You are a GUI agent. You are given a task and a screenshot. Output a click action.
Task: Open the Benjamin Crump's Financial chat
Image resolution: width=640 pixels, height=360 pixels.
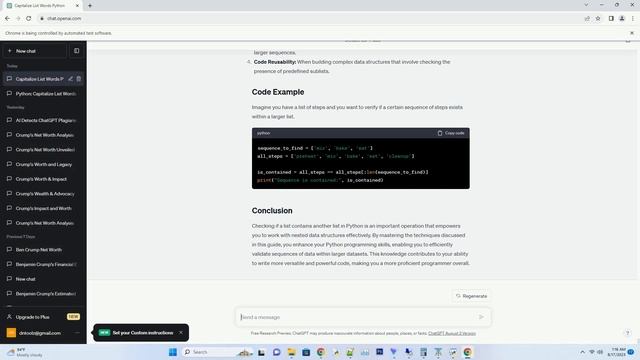point(43,264)
